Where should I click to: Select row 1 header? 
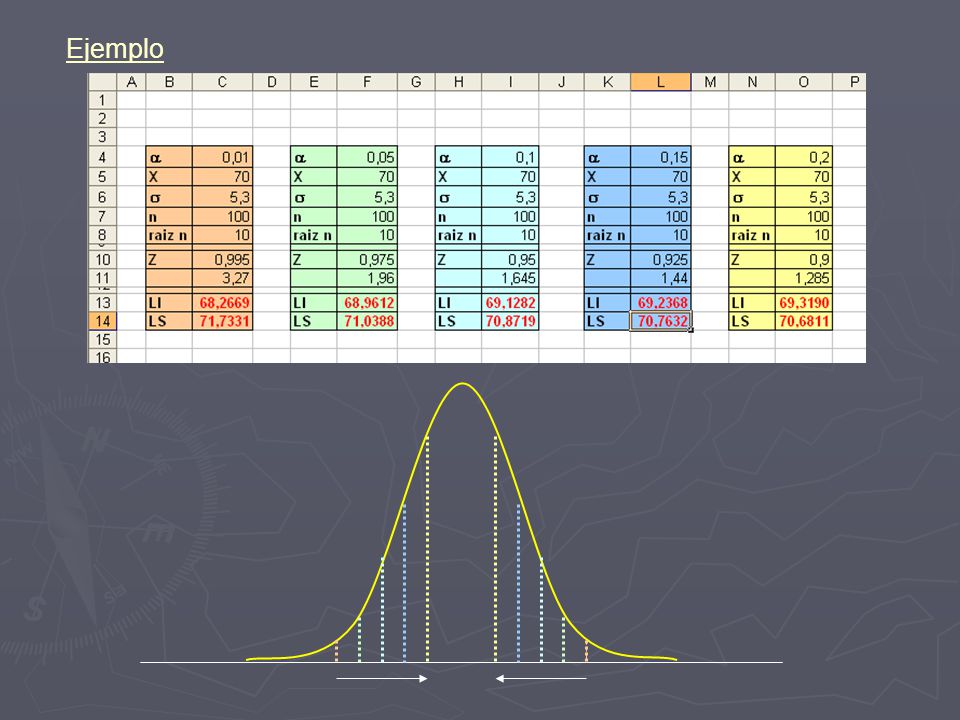click(102, 100)
